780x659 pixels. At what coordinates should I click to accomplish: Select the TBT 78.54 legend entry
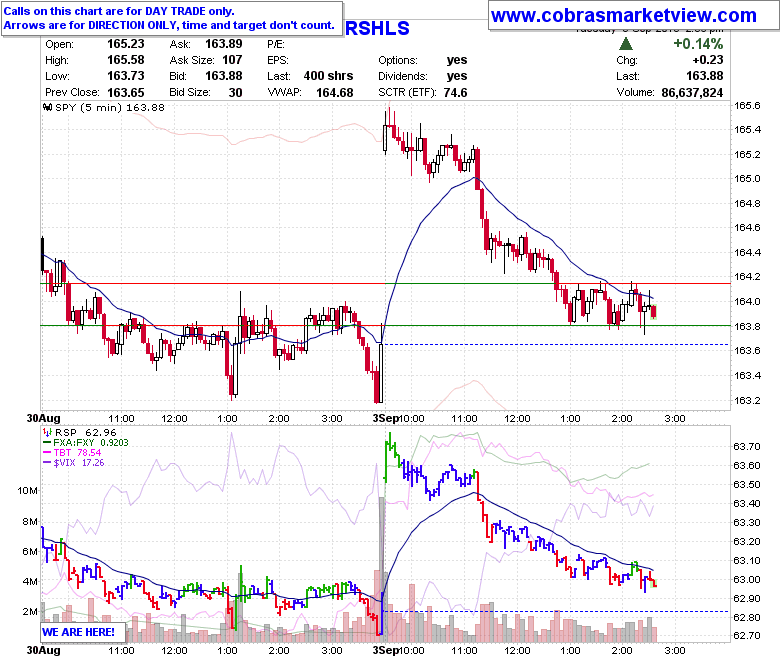tap(72, 453)
